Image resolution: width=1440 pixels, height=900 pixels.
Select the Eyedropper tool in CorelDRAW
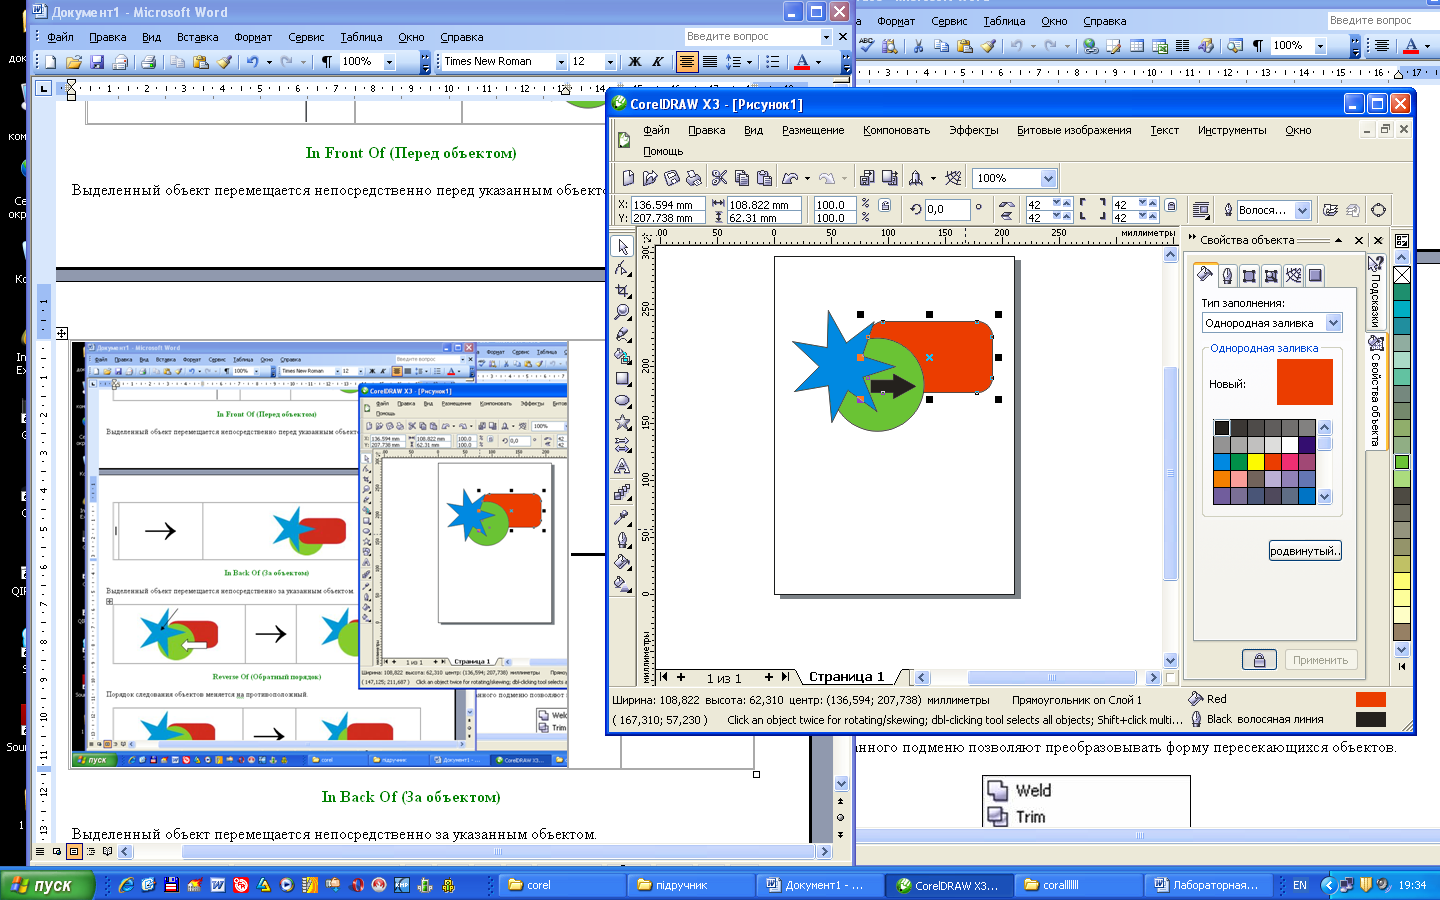tap(622, 517)
